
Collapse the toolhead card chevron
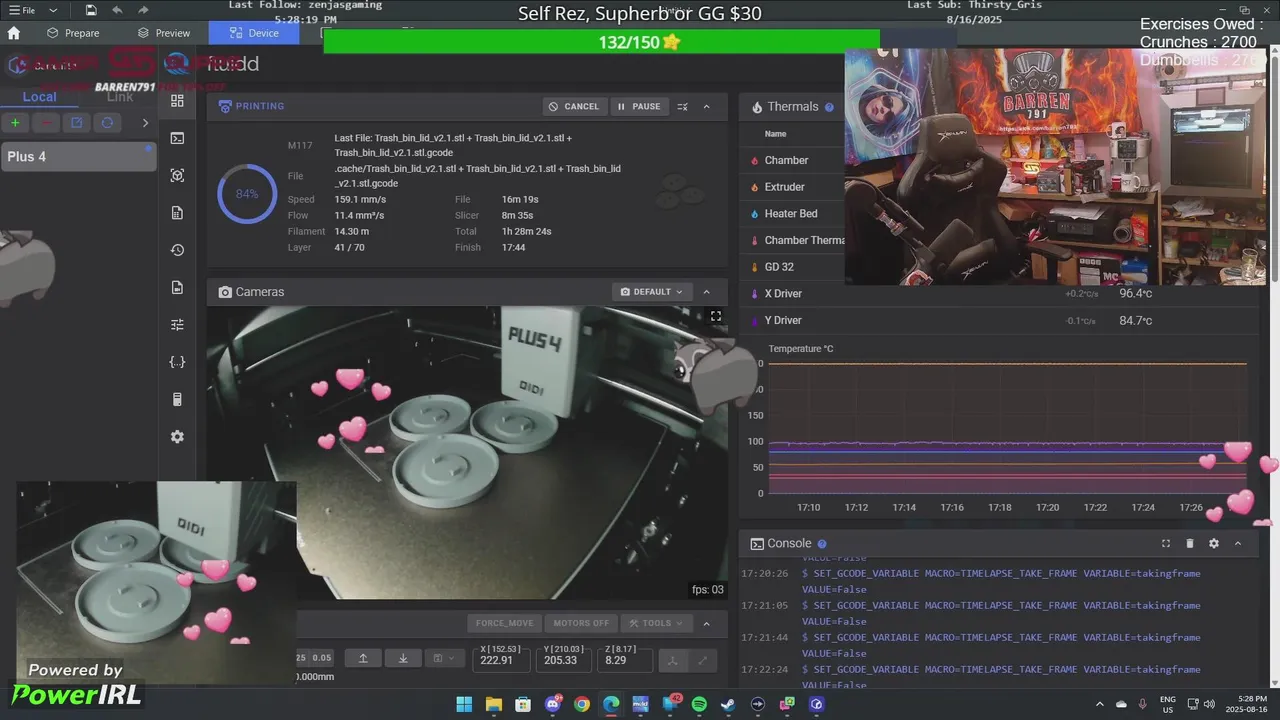(x=707, y=623)
